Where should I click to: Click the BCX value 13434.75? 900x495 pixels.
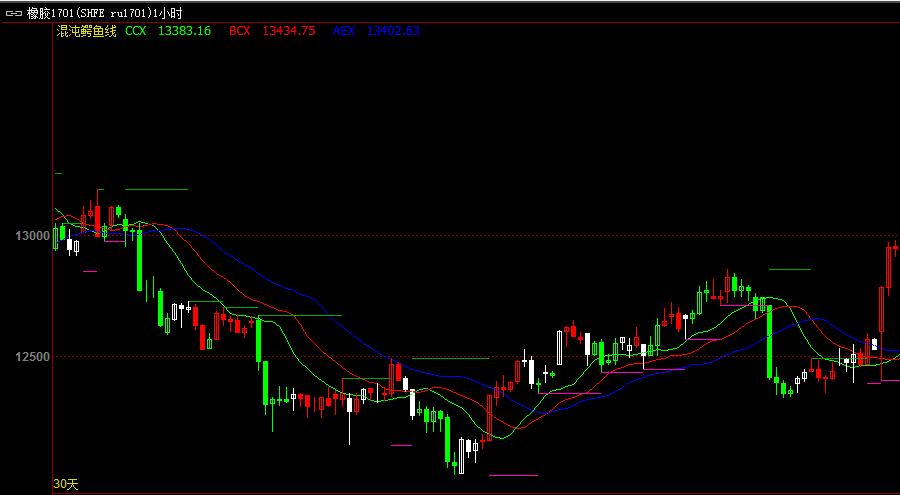point(289,32)
